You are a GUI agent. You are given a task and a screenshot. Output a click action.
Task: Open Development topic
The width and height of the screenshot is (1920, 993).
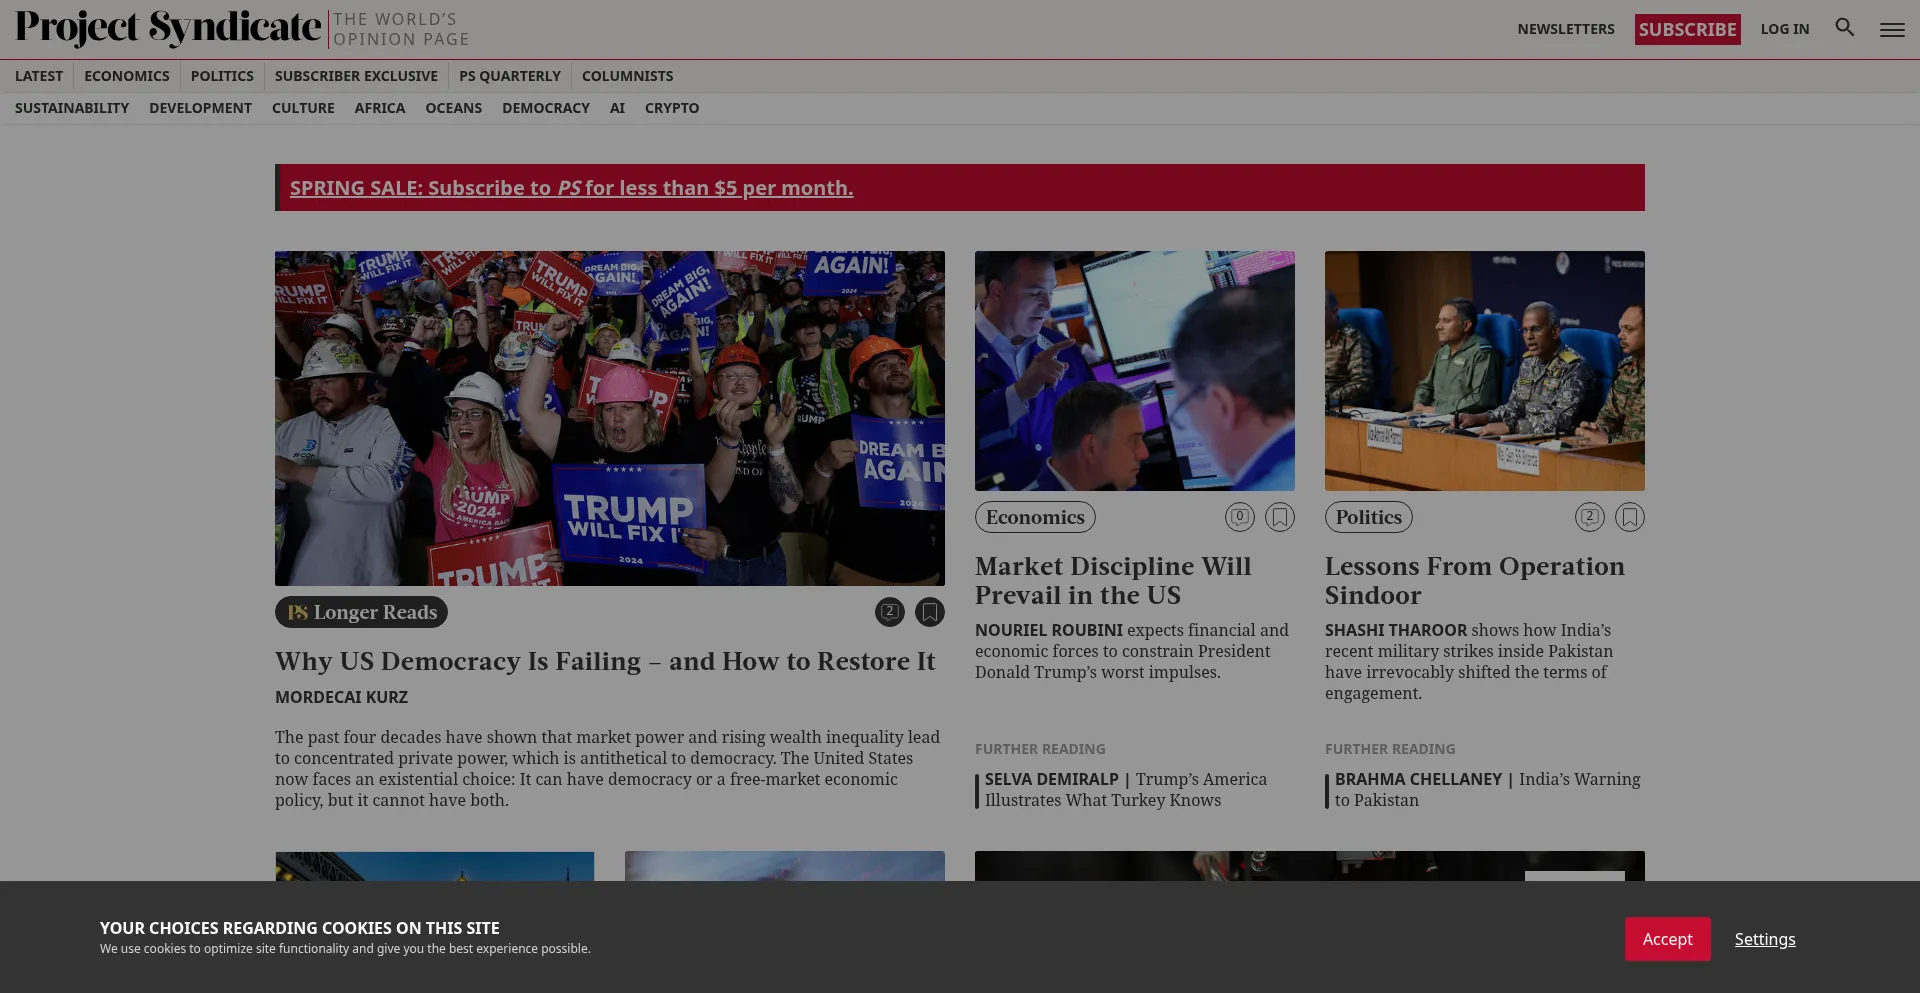point(200,108)
